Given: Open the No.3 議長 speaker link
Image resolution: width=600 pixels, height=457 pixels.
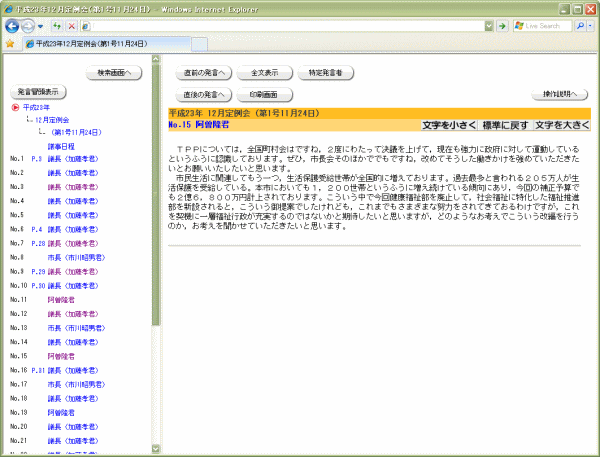Looking at the screenshot, I should tap(73, 187).
